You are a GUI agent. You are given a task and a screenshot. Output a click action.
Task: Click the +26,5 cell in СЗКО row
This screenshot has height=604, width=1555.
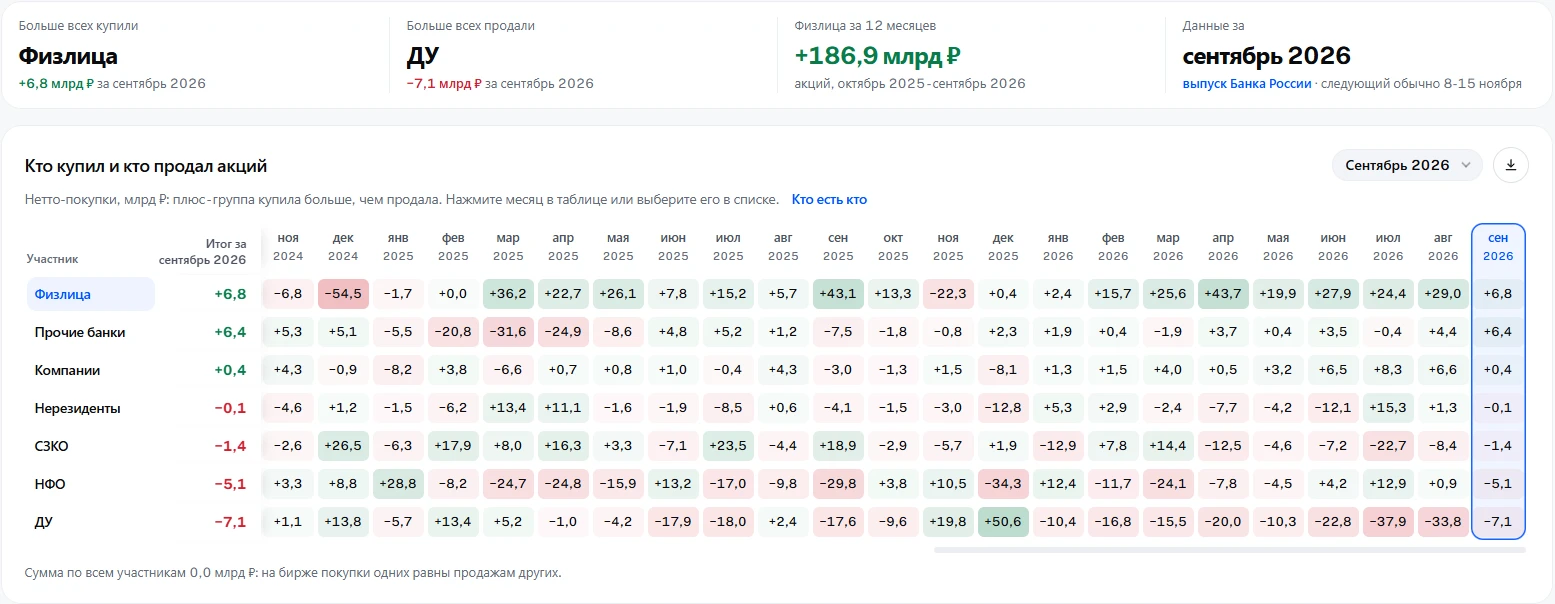(x=343, y=446)
